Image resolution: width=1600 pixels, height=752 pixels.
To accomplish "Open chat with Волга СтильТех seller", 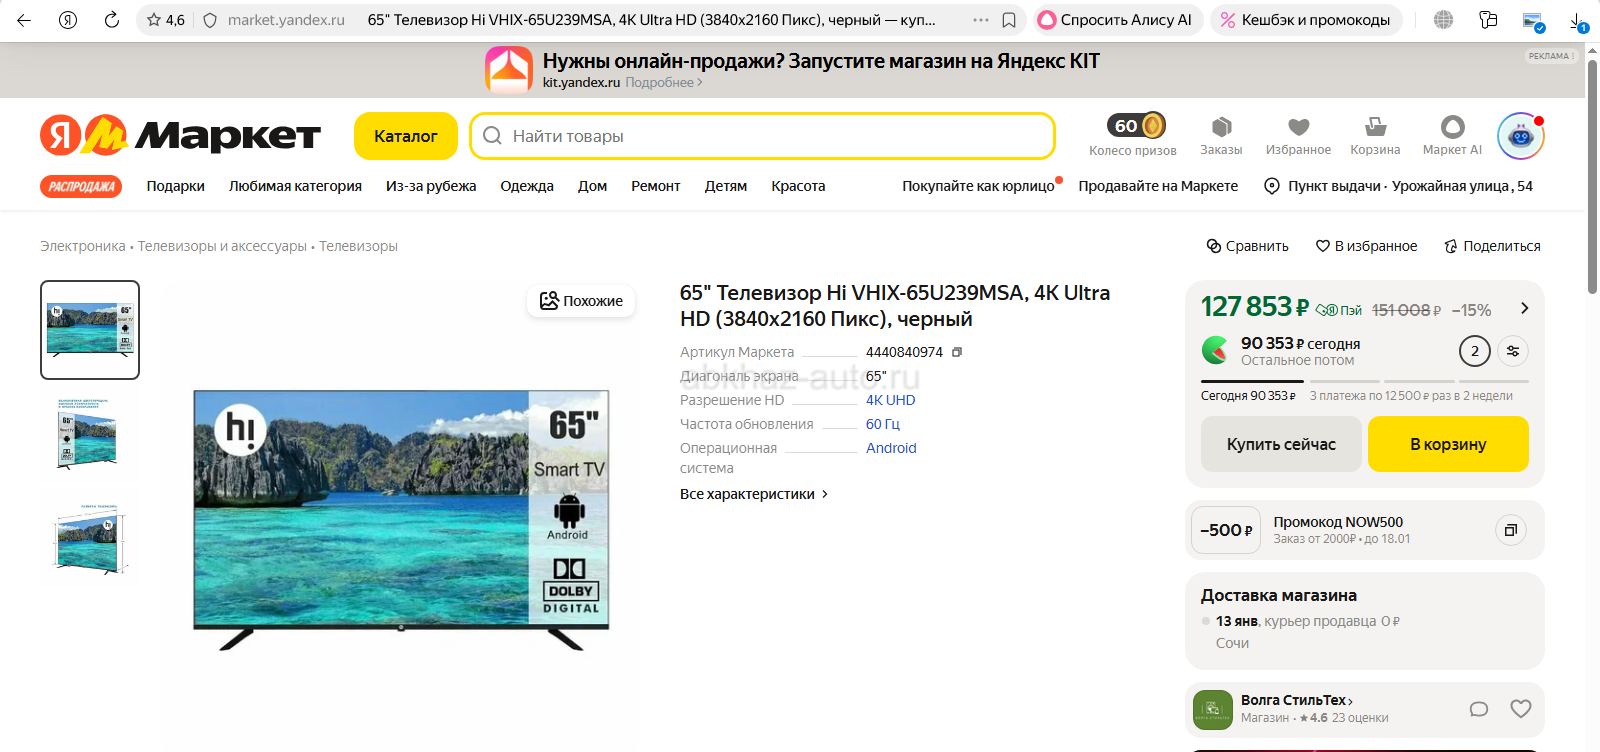I will click(1478, 709).
